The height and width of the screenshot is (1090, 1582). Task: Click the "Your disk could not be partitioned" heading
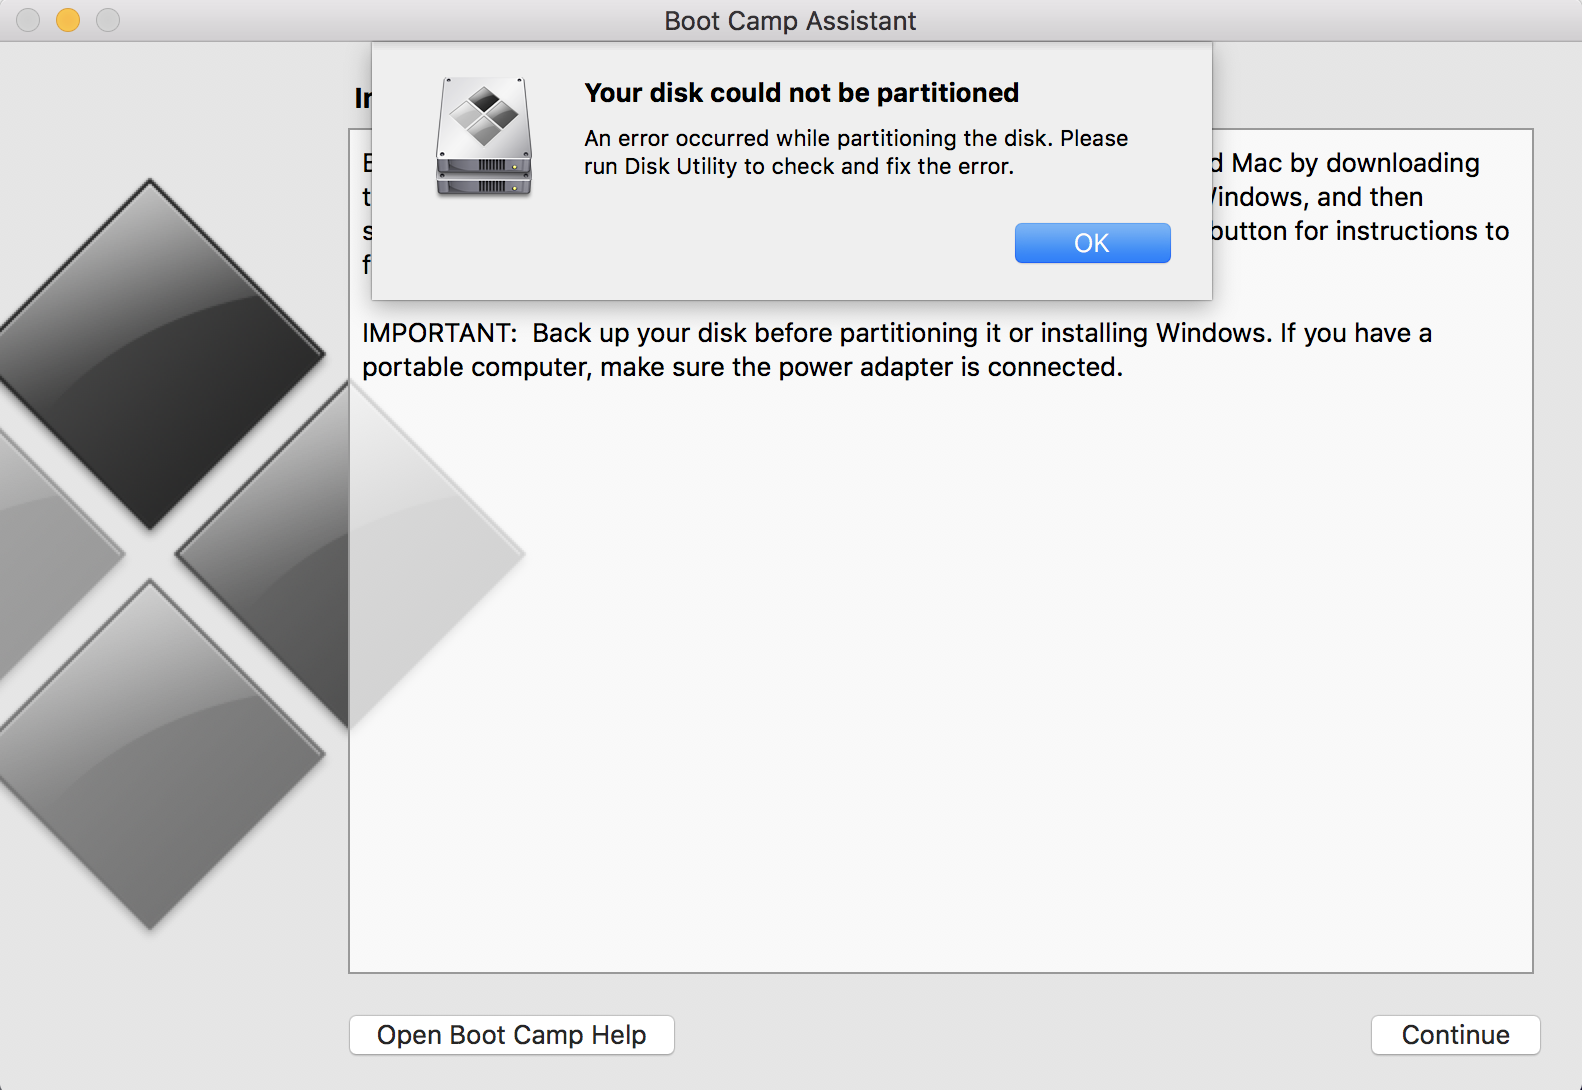(801, 93)
